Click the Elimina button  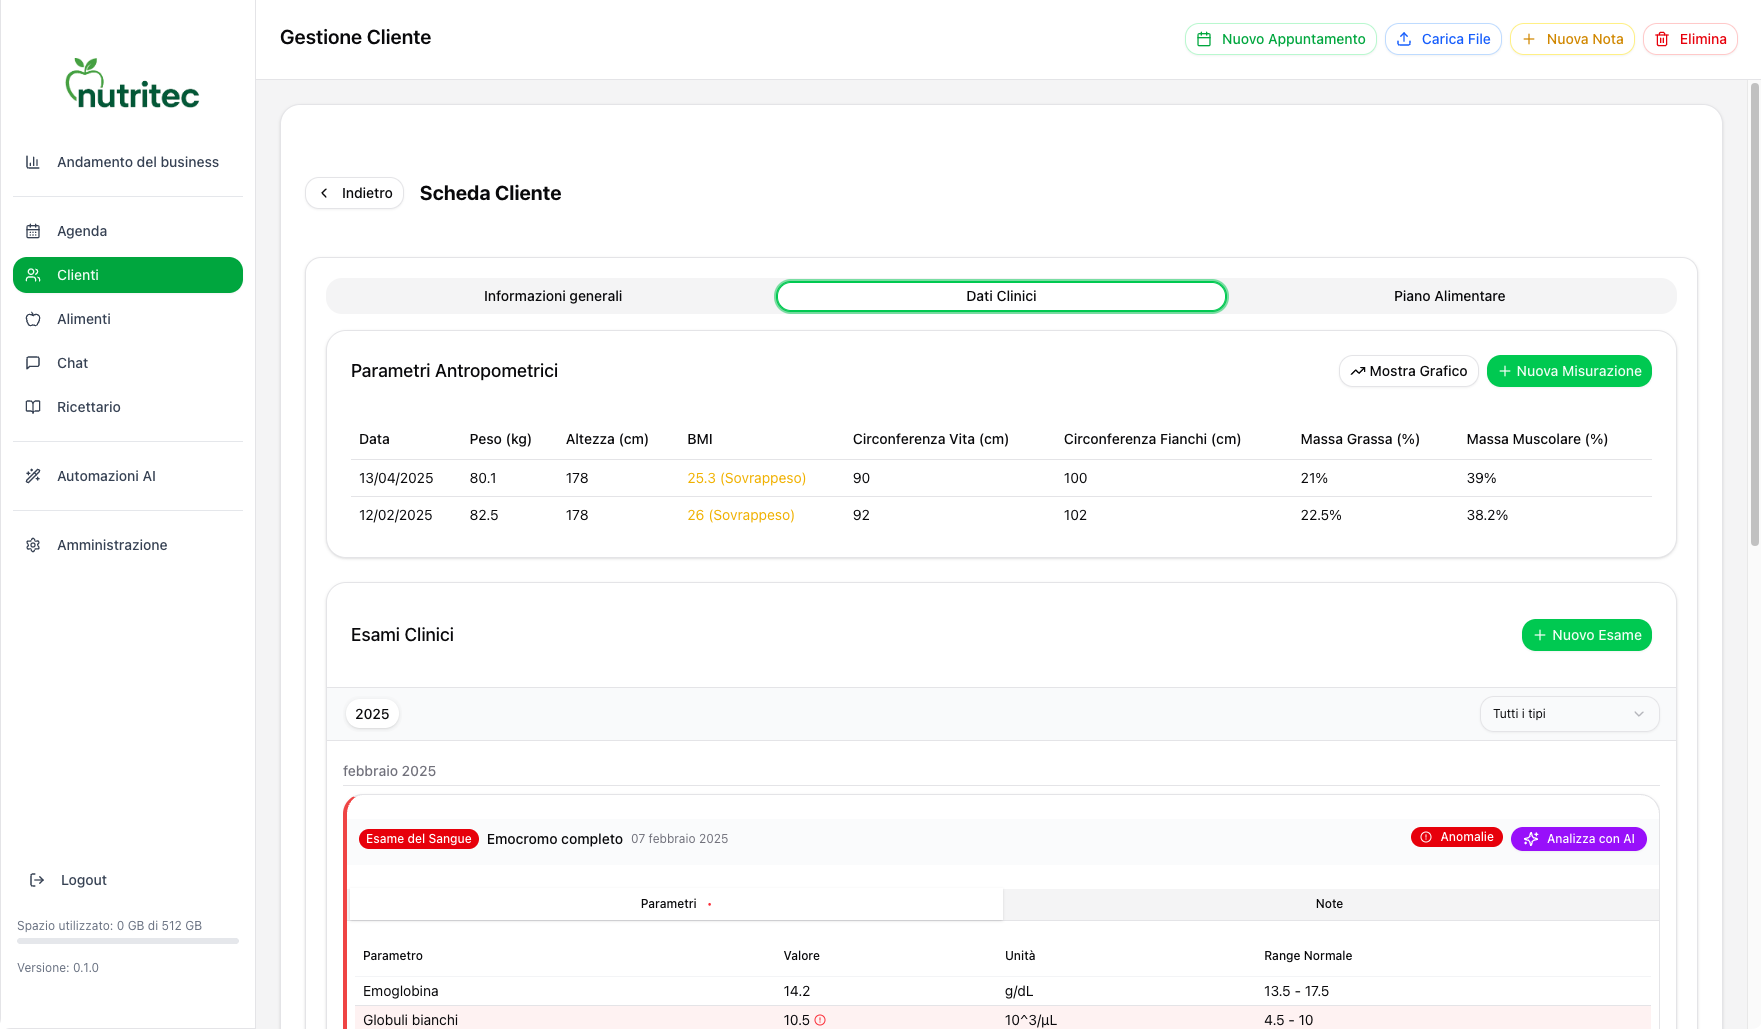coord(1690,39)
